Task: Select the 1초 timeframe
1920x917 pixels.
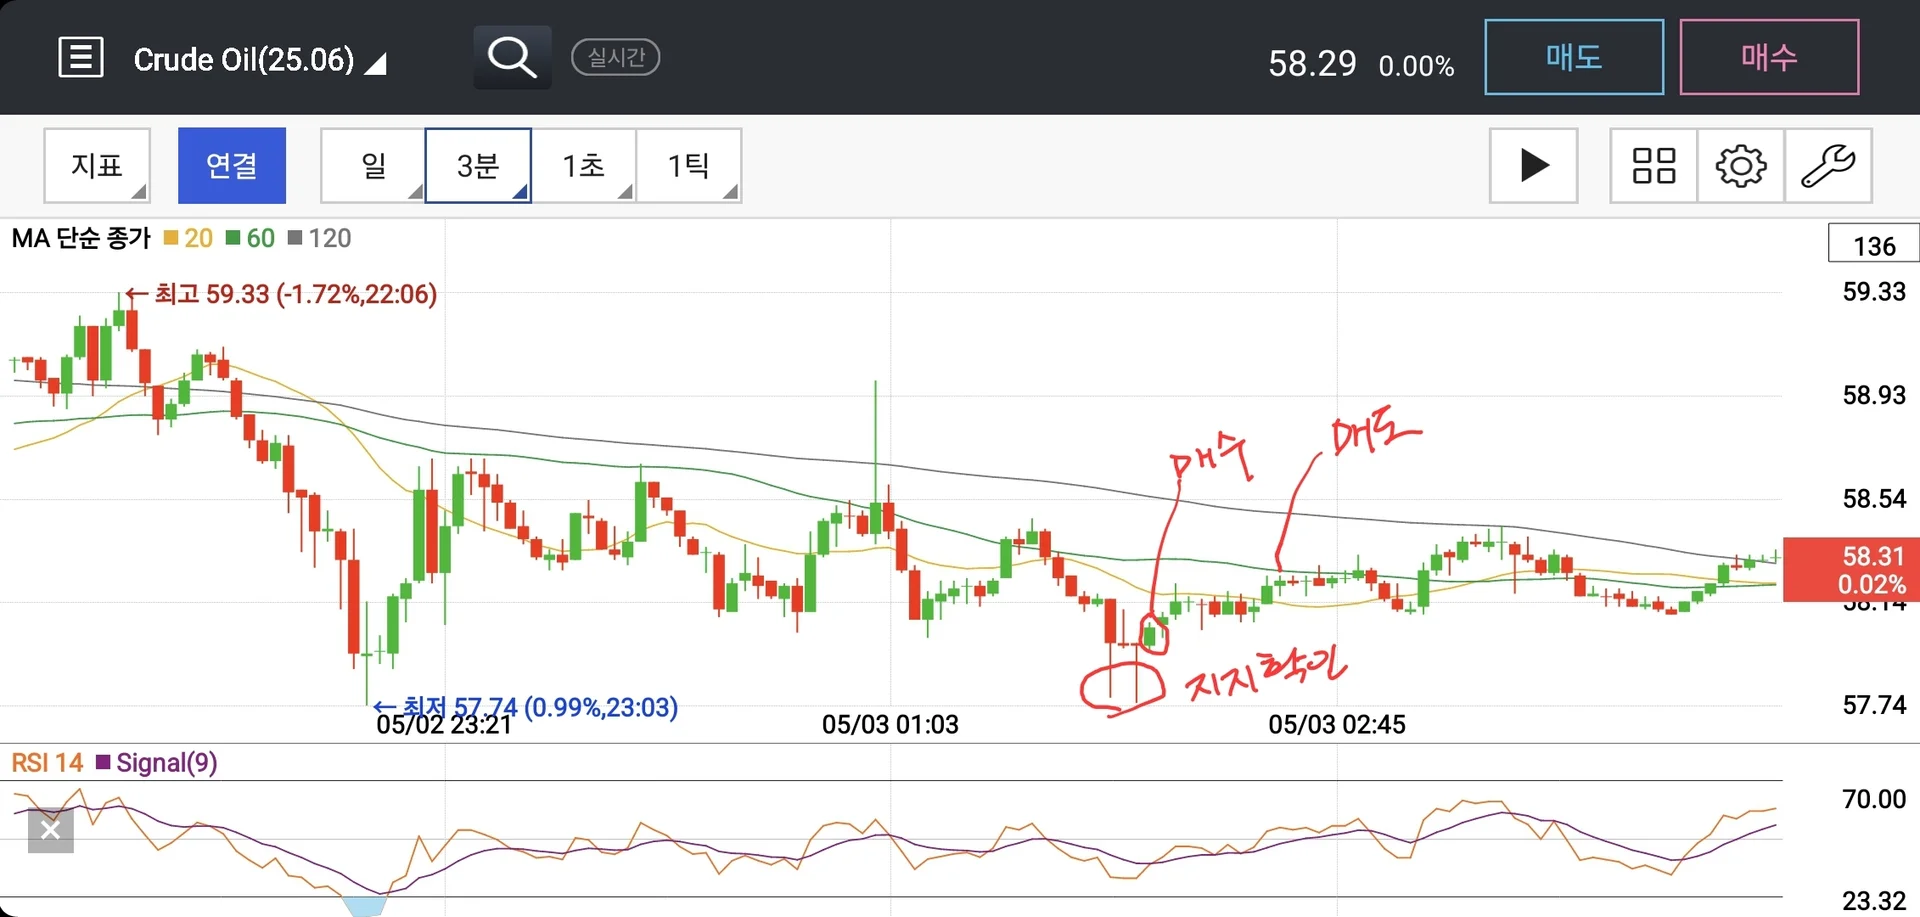Action: (x=584, y=166)
